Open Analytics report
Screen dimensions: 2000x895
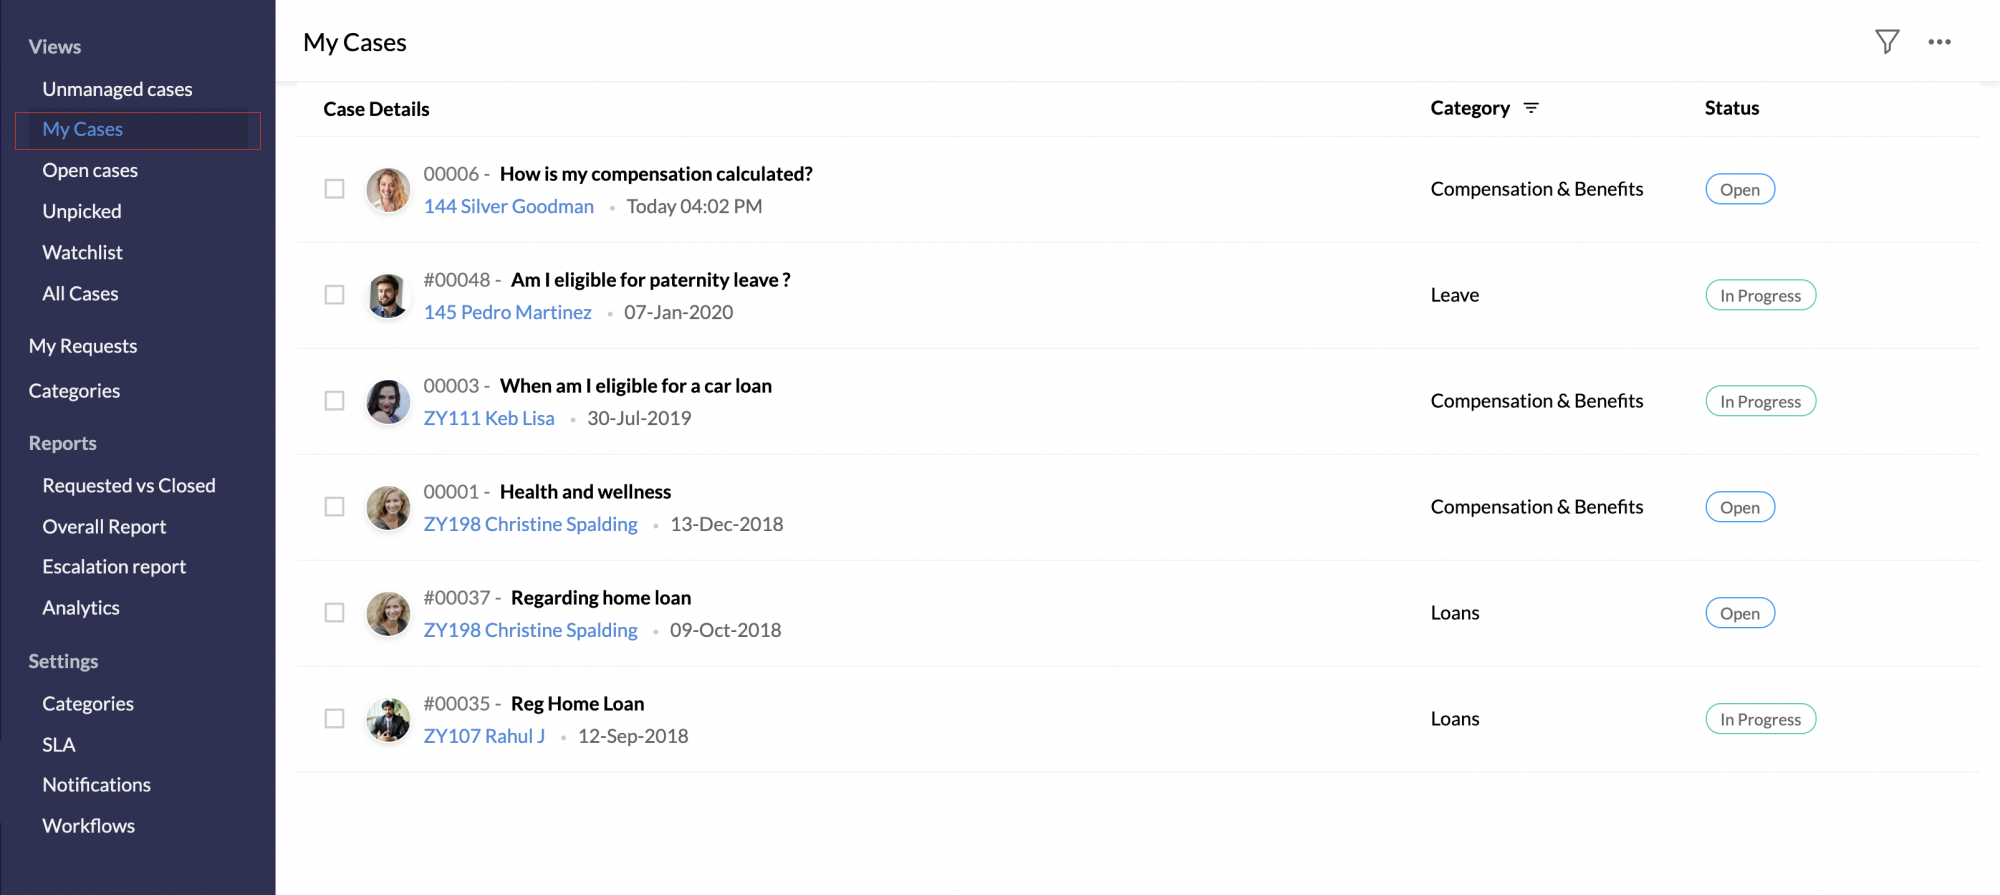click(x=81, y=608)
